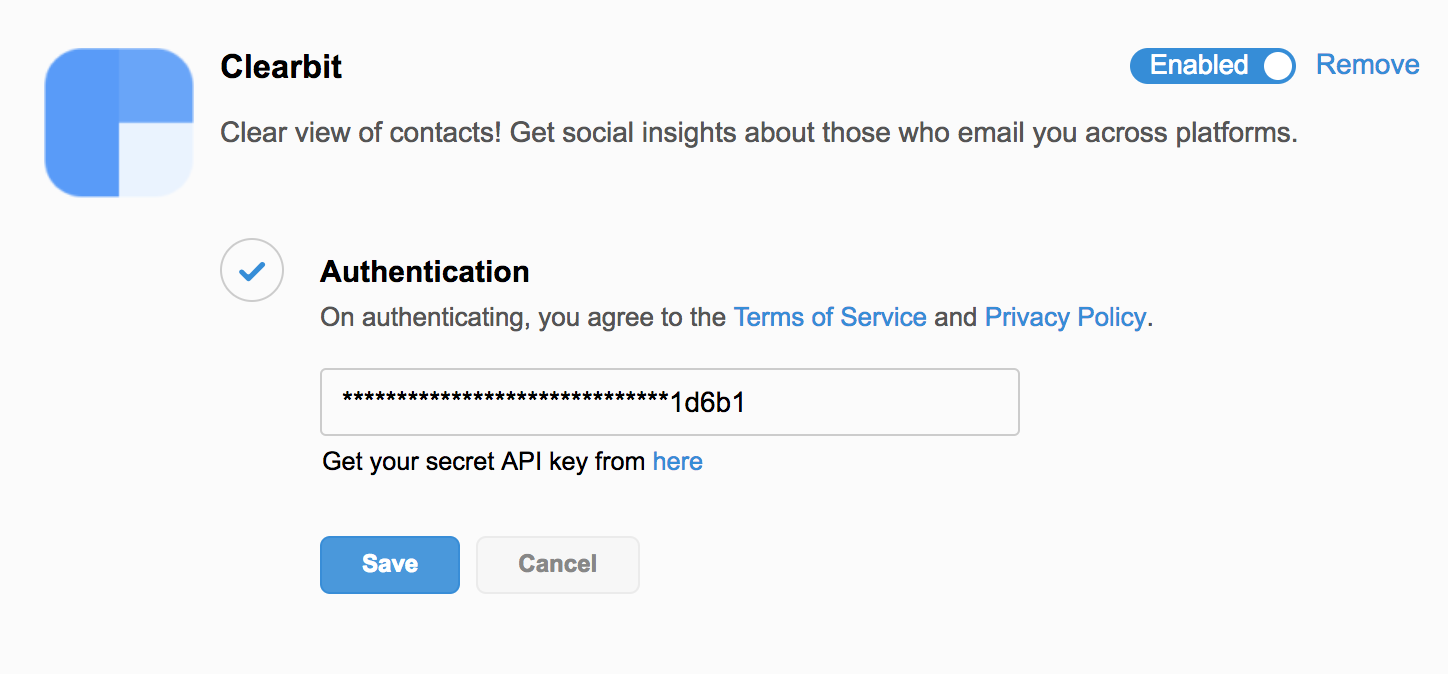Save the authentication settings
Screen dimensions: 1448x674
tap(390, 565)
